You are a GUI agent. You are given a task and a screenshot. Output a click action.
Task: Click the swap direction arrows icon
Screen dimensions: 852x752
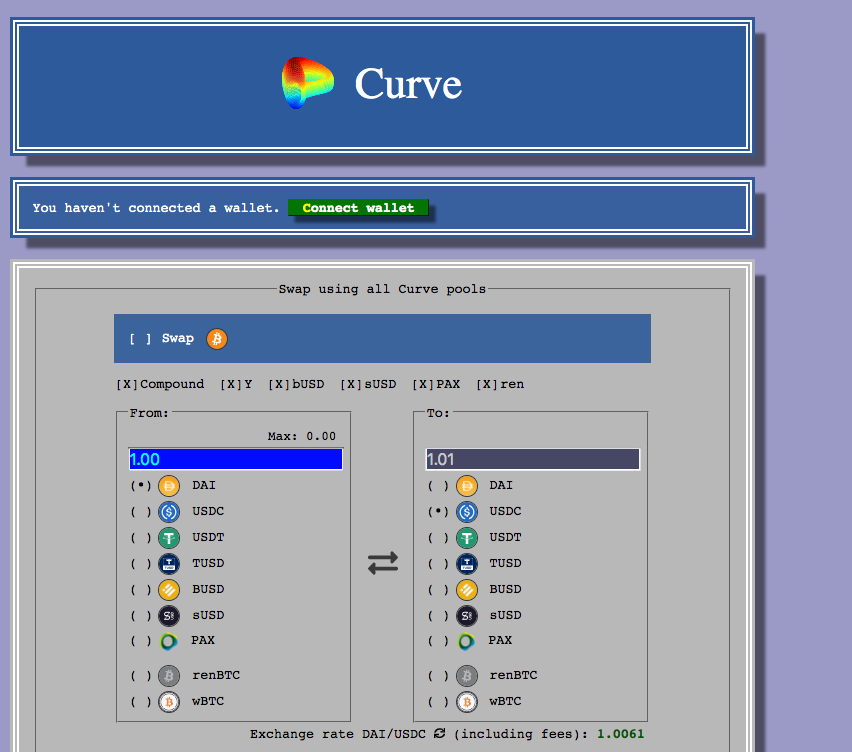tap(383, 563)
